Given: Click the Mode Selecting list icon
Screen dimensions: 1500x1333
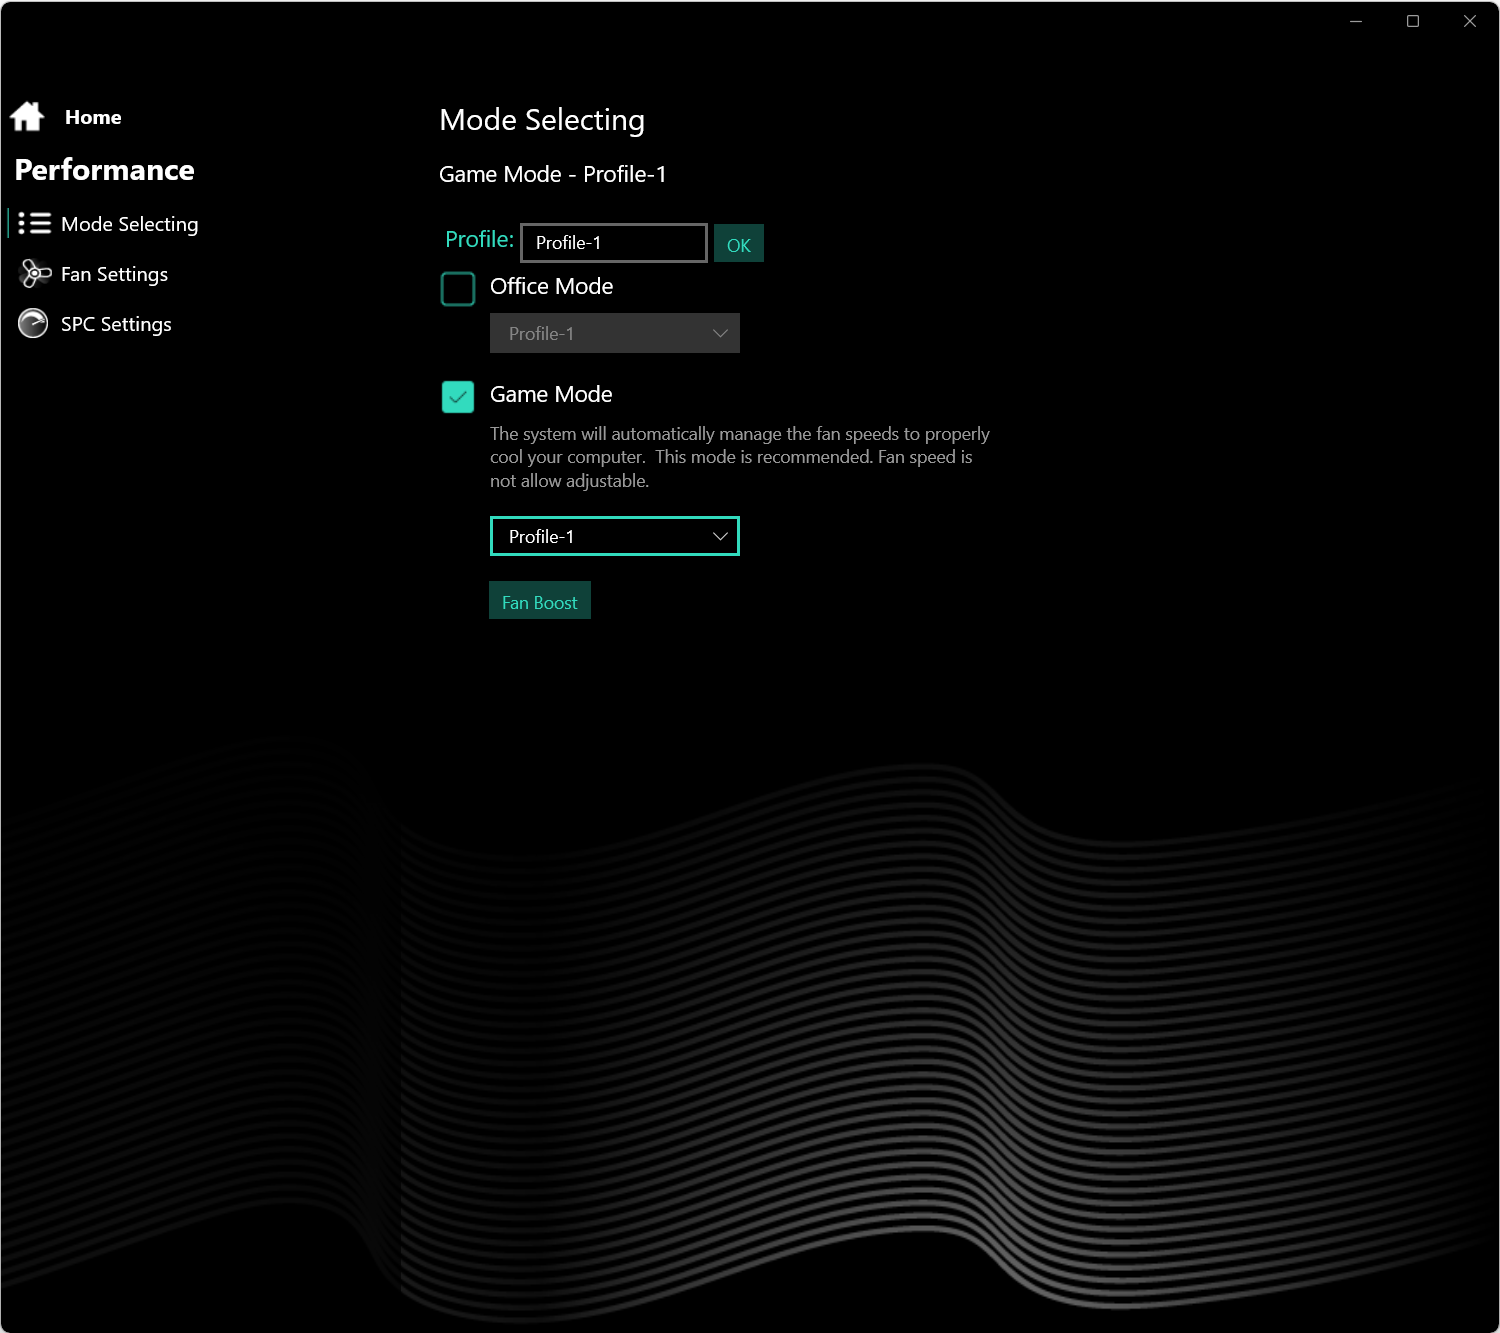Looking at the screenshot, I should click(x=34, y=223).
